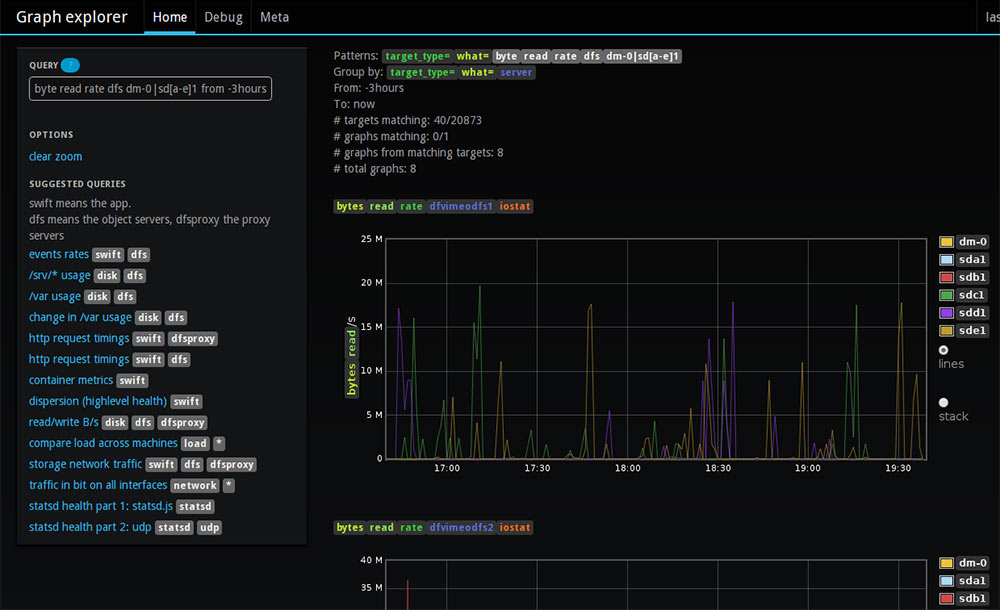Open statsd health part 1: statsd.js
The height and width of the screenshot is (610, 1000).
[101, 506]
